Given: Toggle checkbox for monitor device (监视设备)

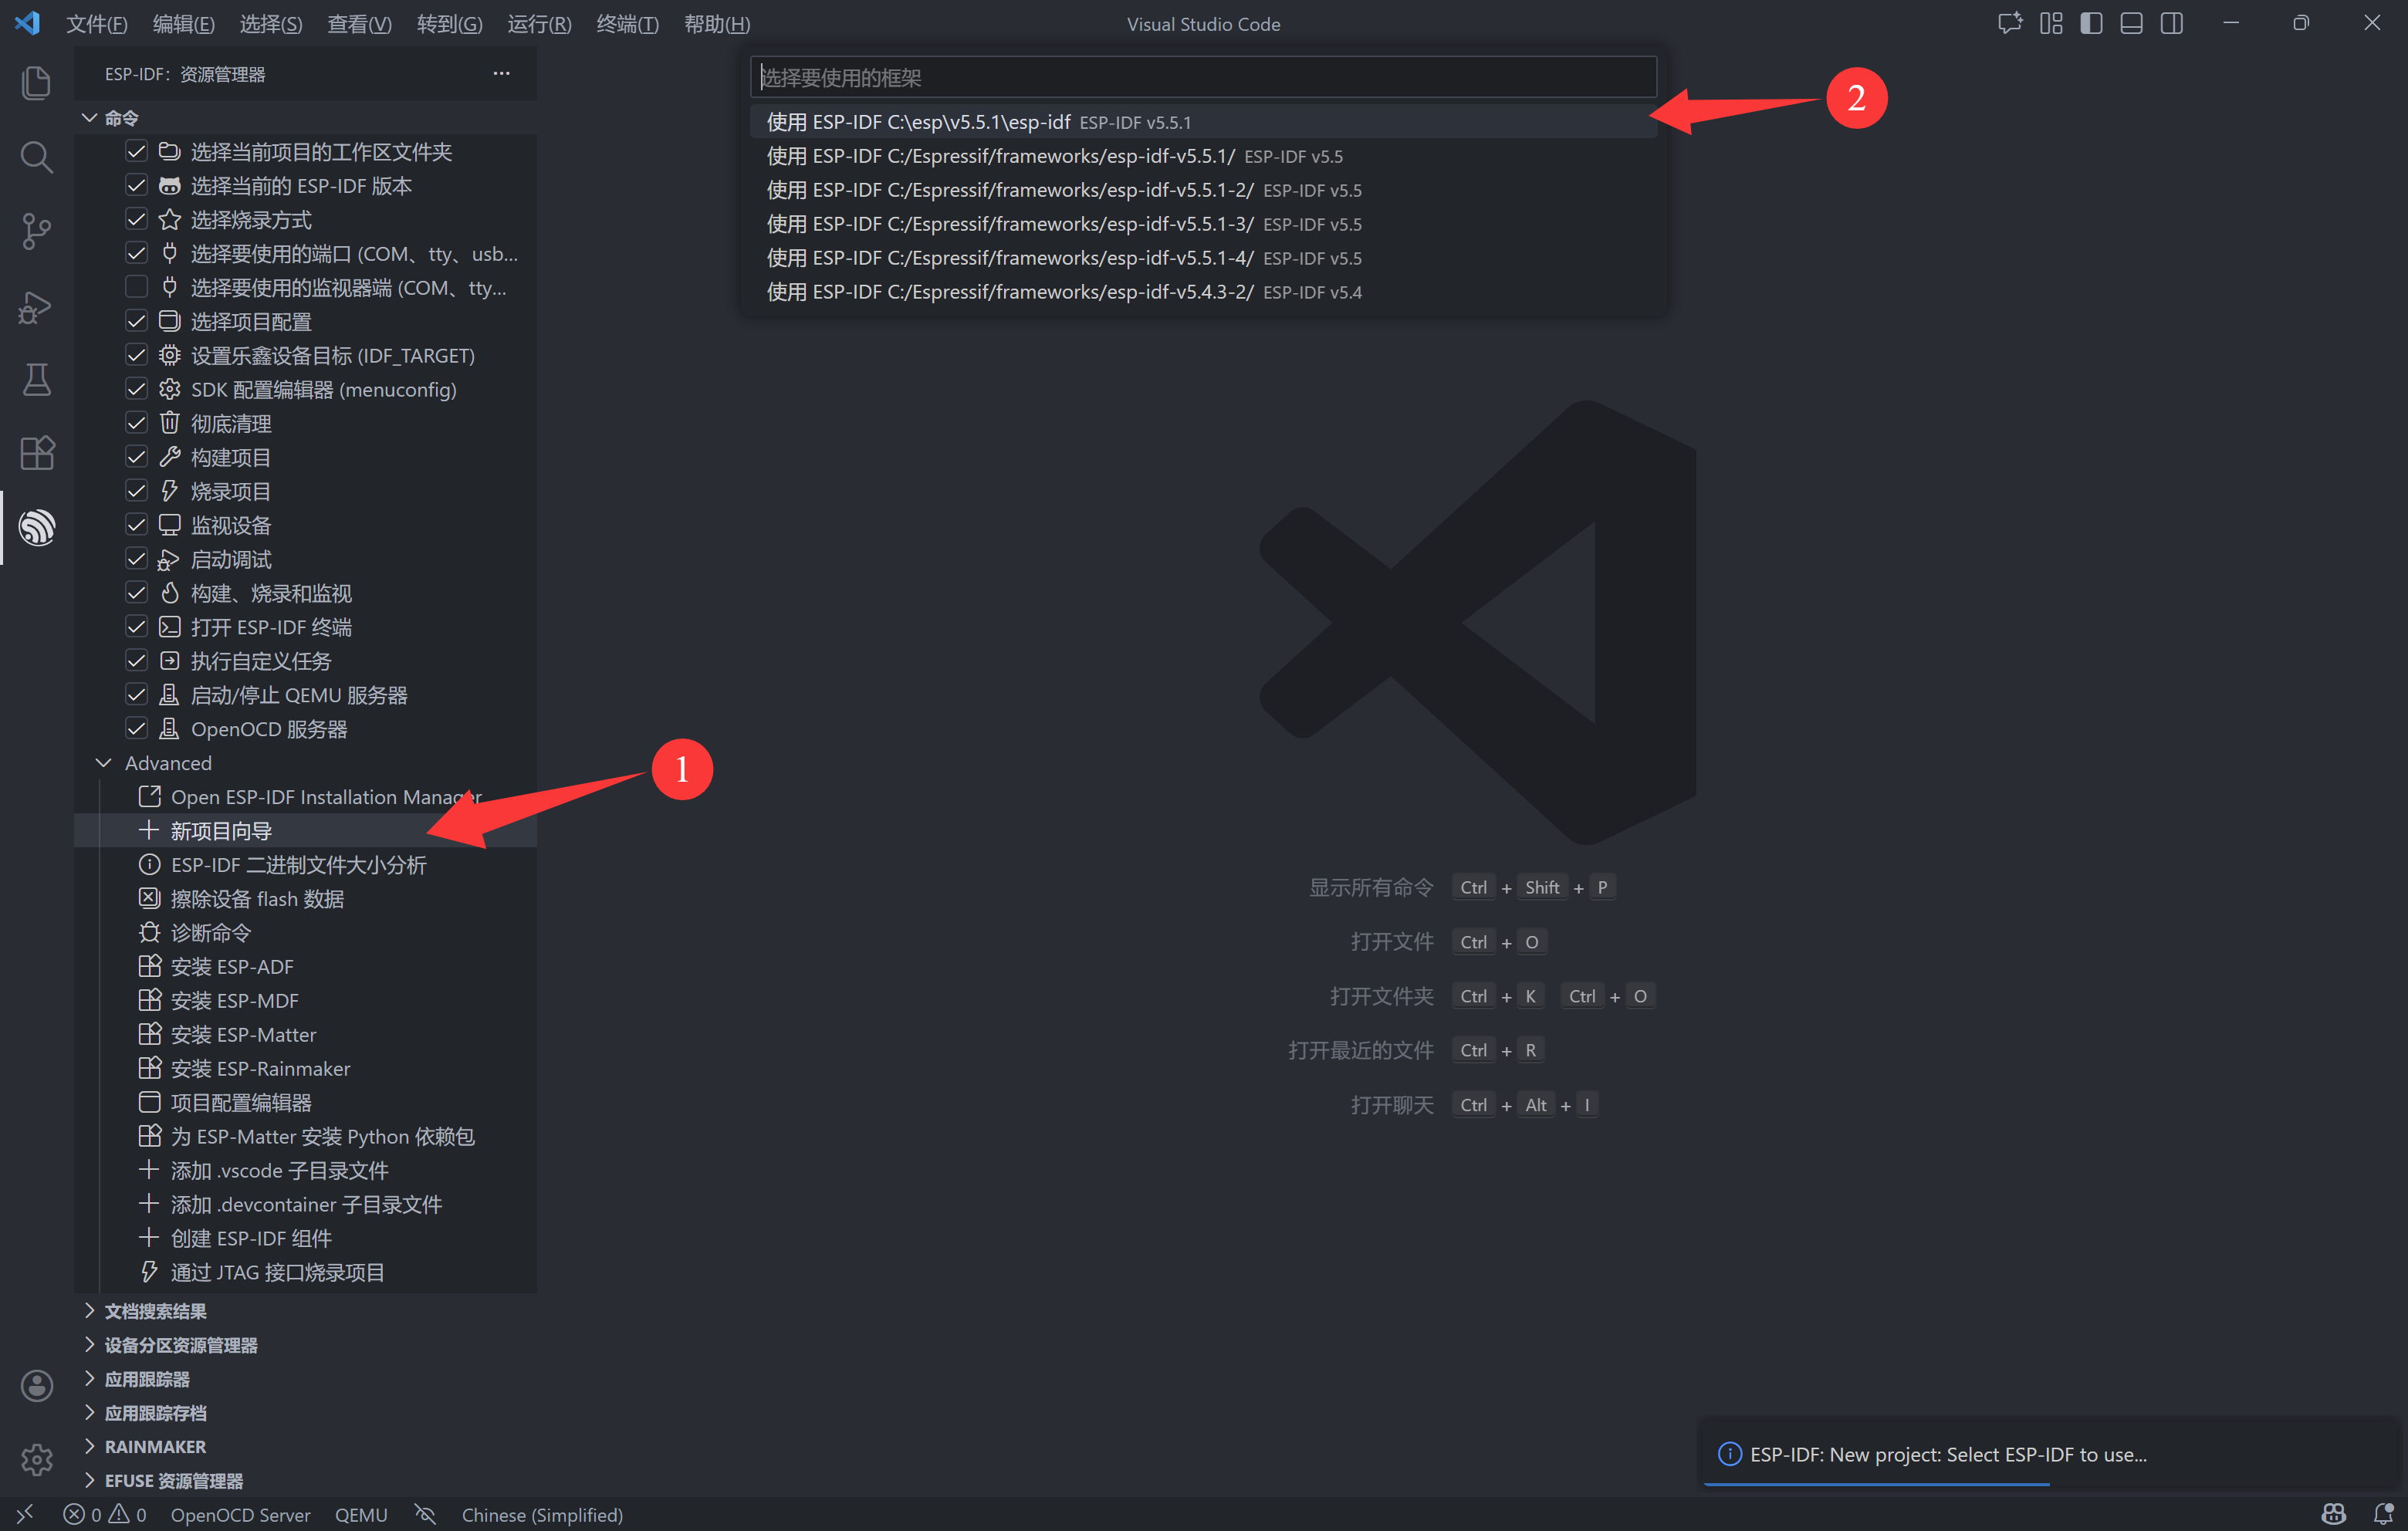Looking at the screenshot, I should pos(136,525).
